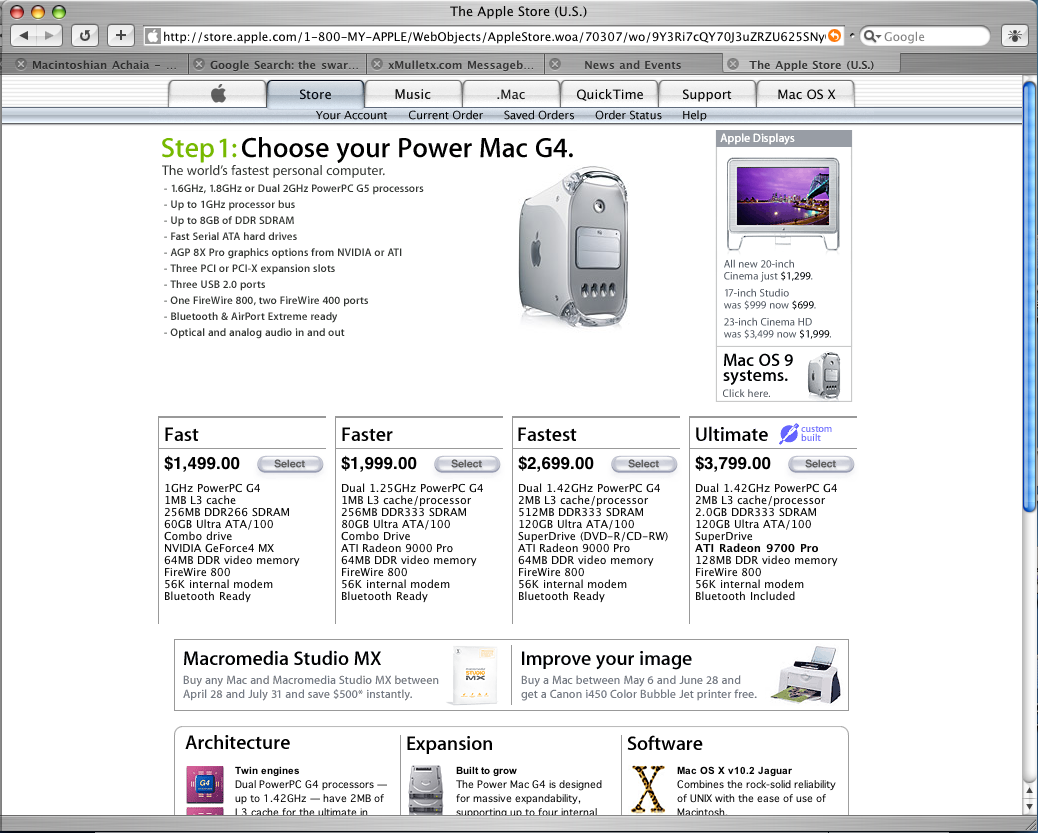
Task: Click the custom built icon beside Ultimate
Action: point(789,434)
